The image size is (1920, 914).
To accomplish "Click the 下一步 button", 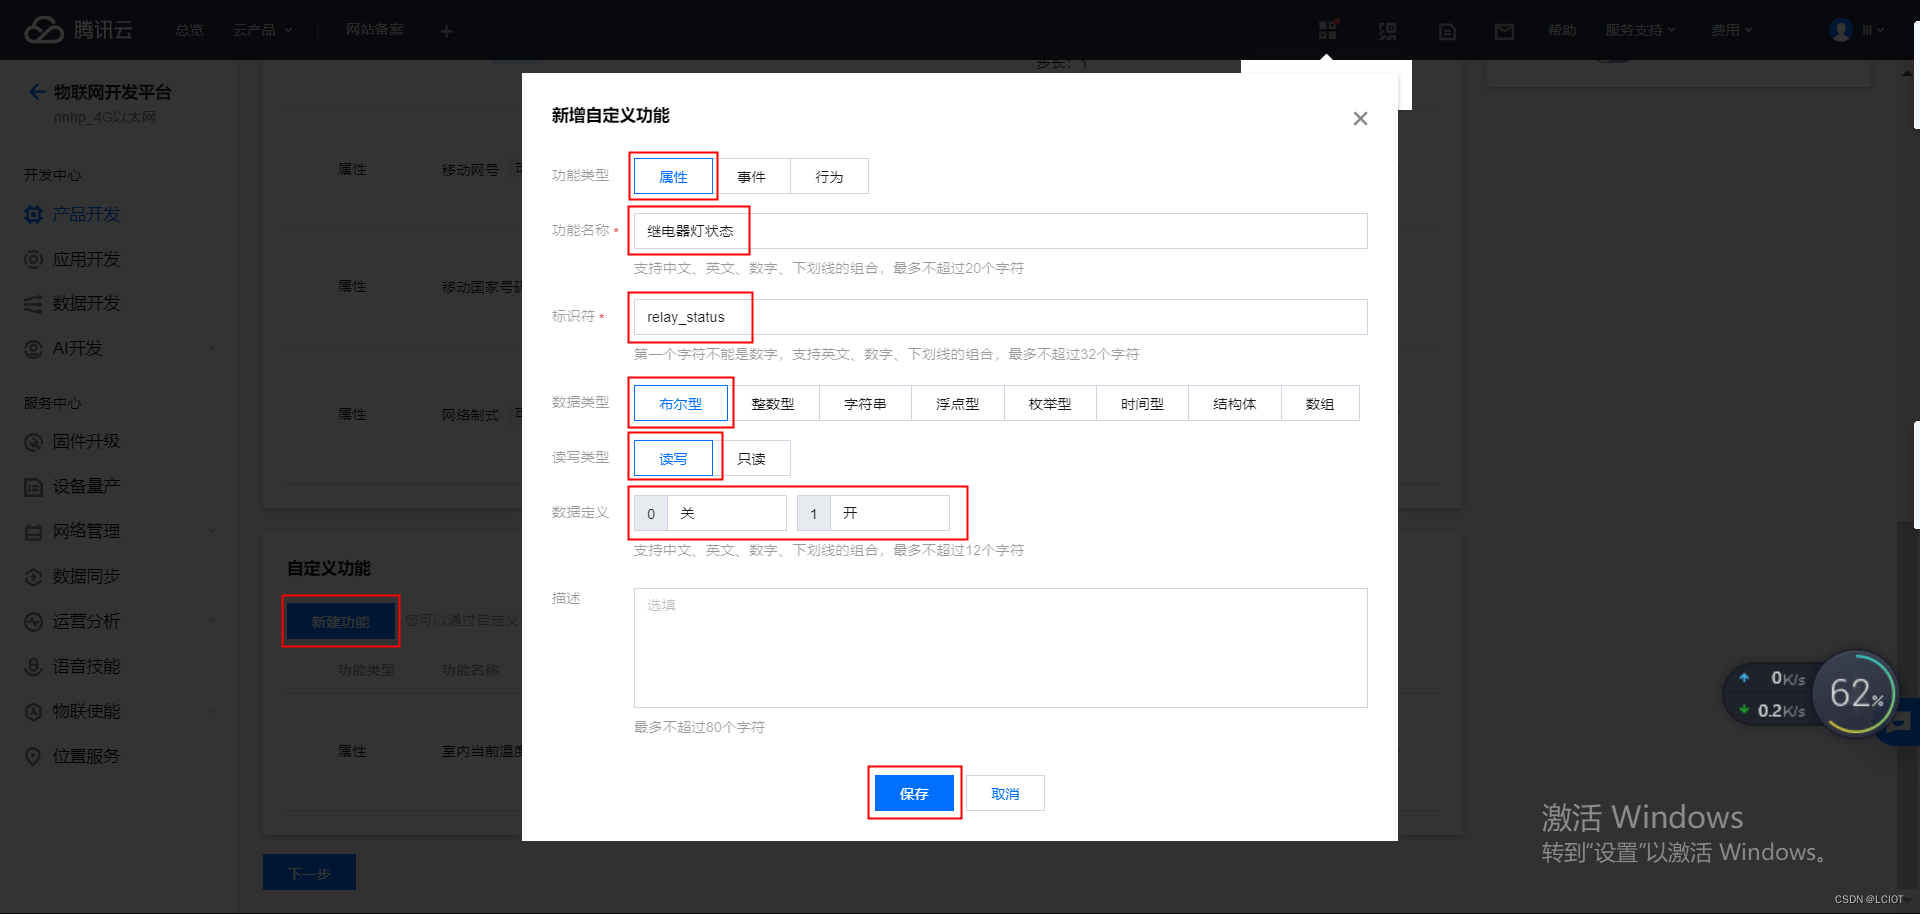I will click(x=309, y=873).
